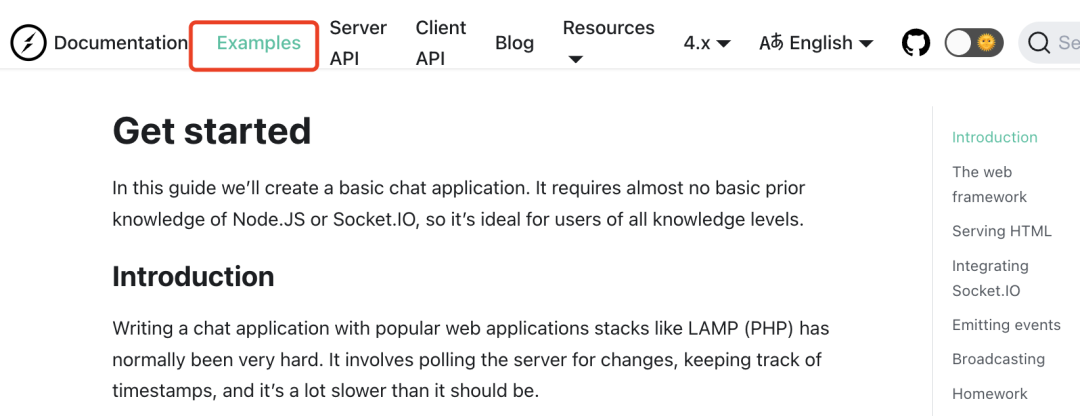
Task: Expand the Resources dropdown menu
Action: pyautogui.click(x=608, y=42)
